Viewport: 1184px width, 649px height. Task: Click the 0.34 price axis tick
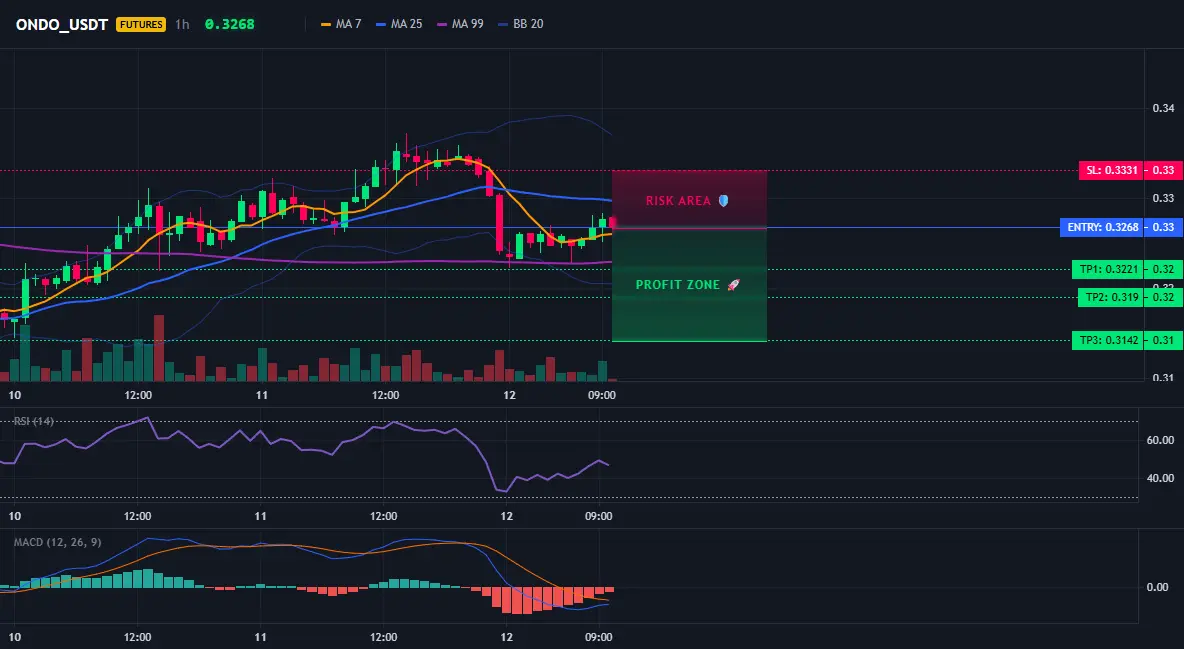click(1164, 108)
